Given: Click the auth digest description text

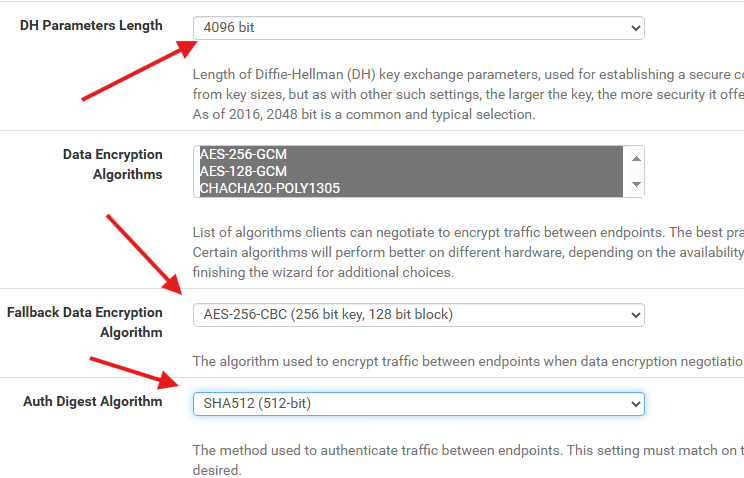Looking at the screenshot, I should click(x=468, y=460).
